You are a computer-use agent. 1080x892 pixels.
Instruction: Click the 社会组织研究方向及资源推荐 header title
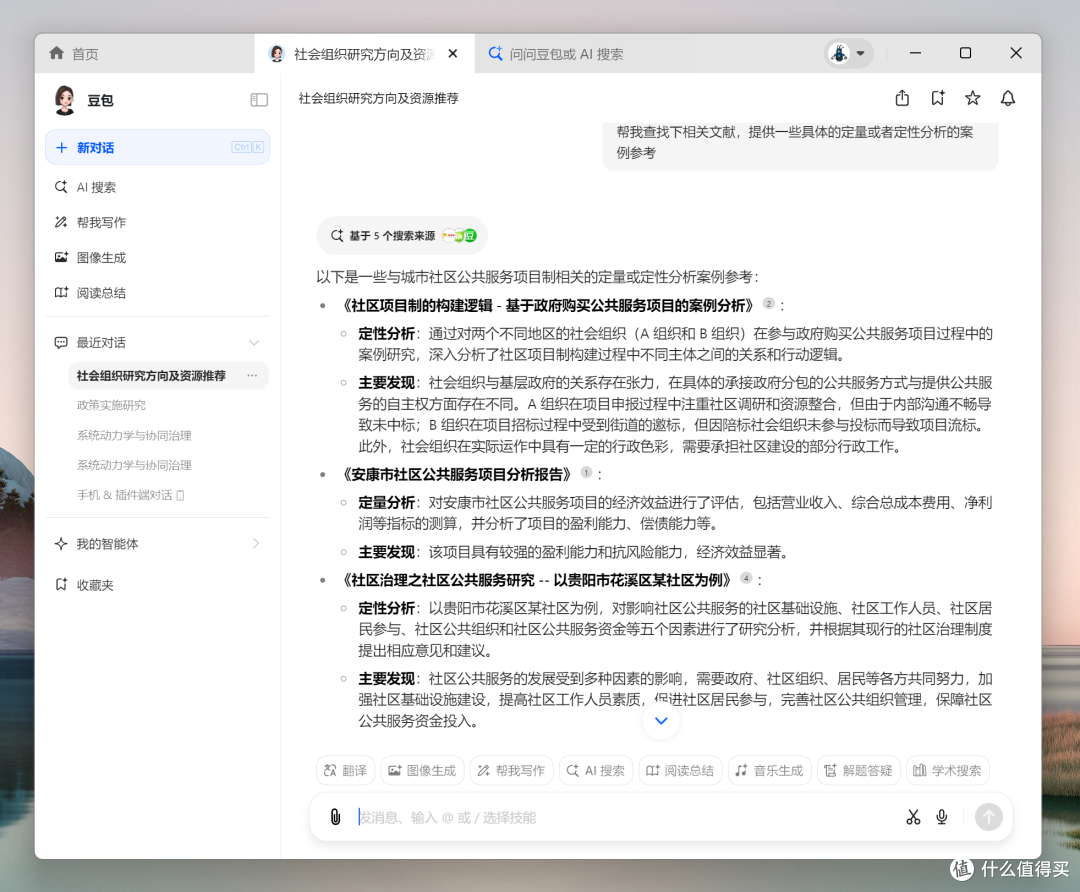pyautogui.click(x=378, y=98)
